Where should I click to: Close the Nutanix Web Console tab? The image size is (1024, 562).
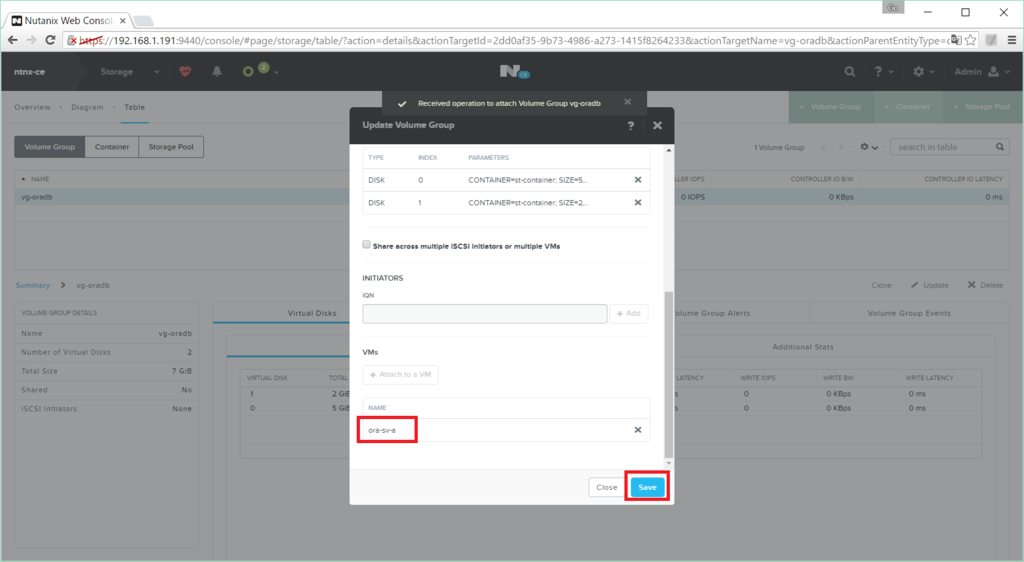point(122,21)
